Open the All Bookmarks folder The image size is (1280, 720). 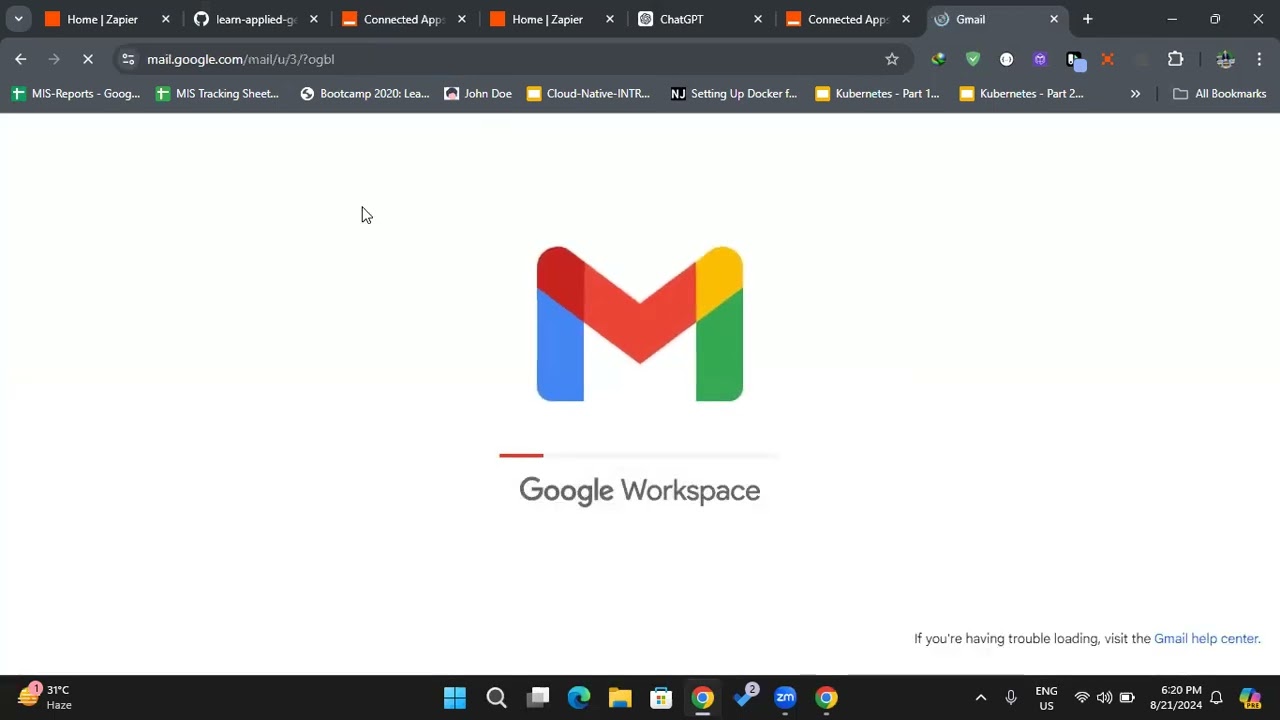[1219, 94]
